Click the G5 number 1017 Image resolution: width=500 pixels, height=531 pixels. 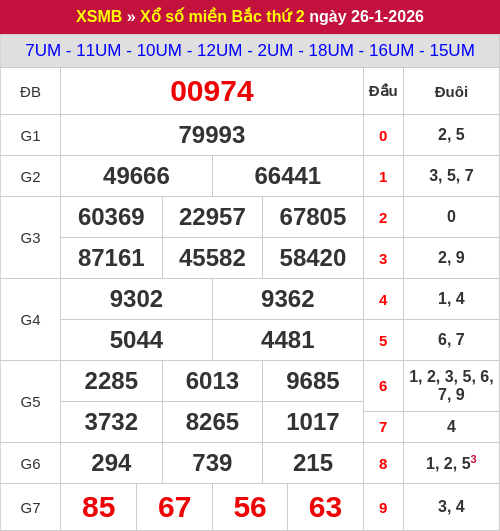tap(313, 422)
